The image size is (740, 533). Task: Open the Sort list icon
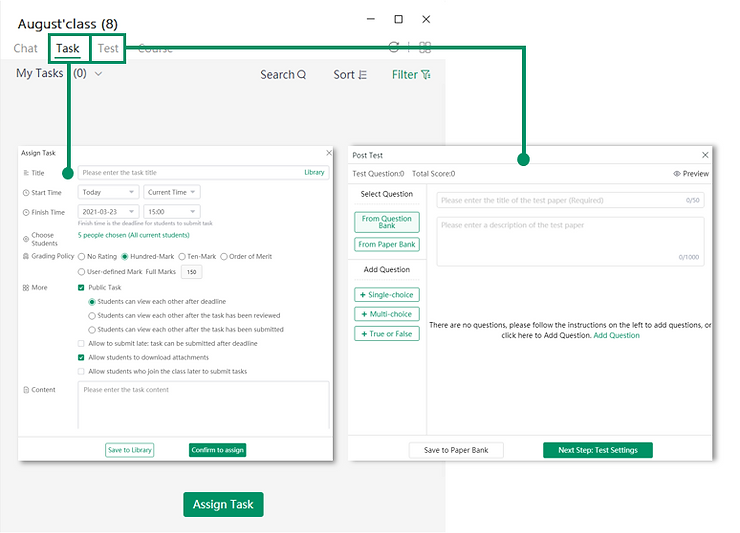click(363, 75)
